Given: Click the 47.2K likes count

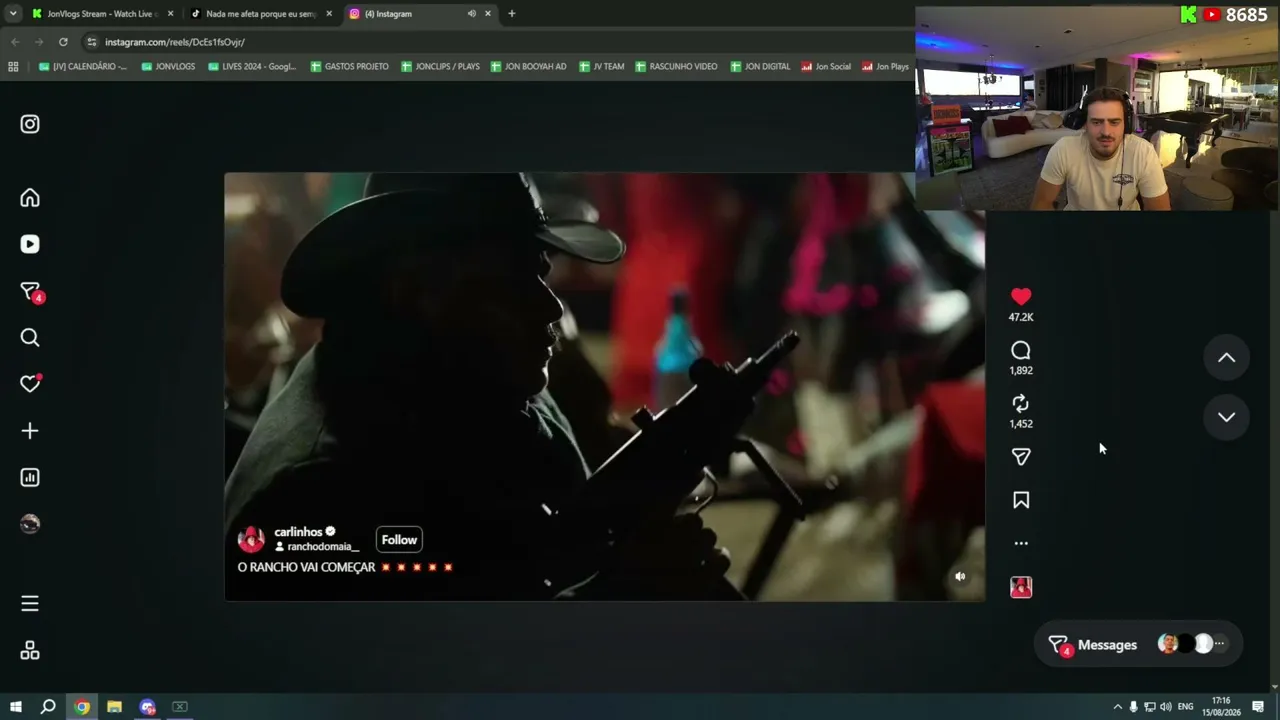Looking at the screenshot, I should (x=1021, y=317).
